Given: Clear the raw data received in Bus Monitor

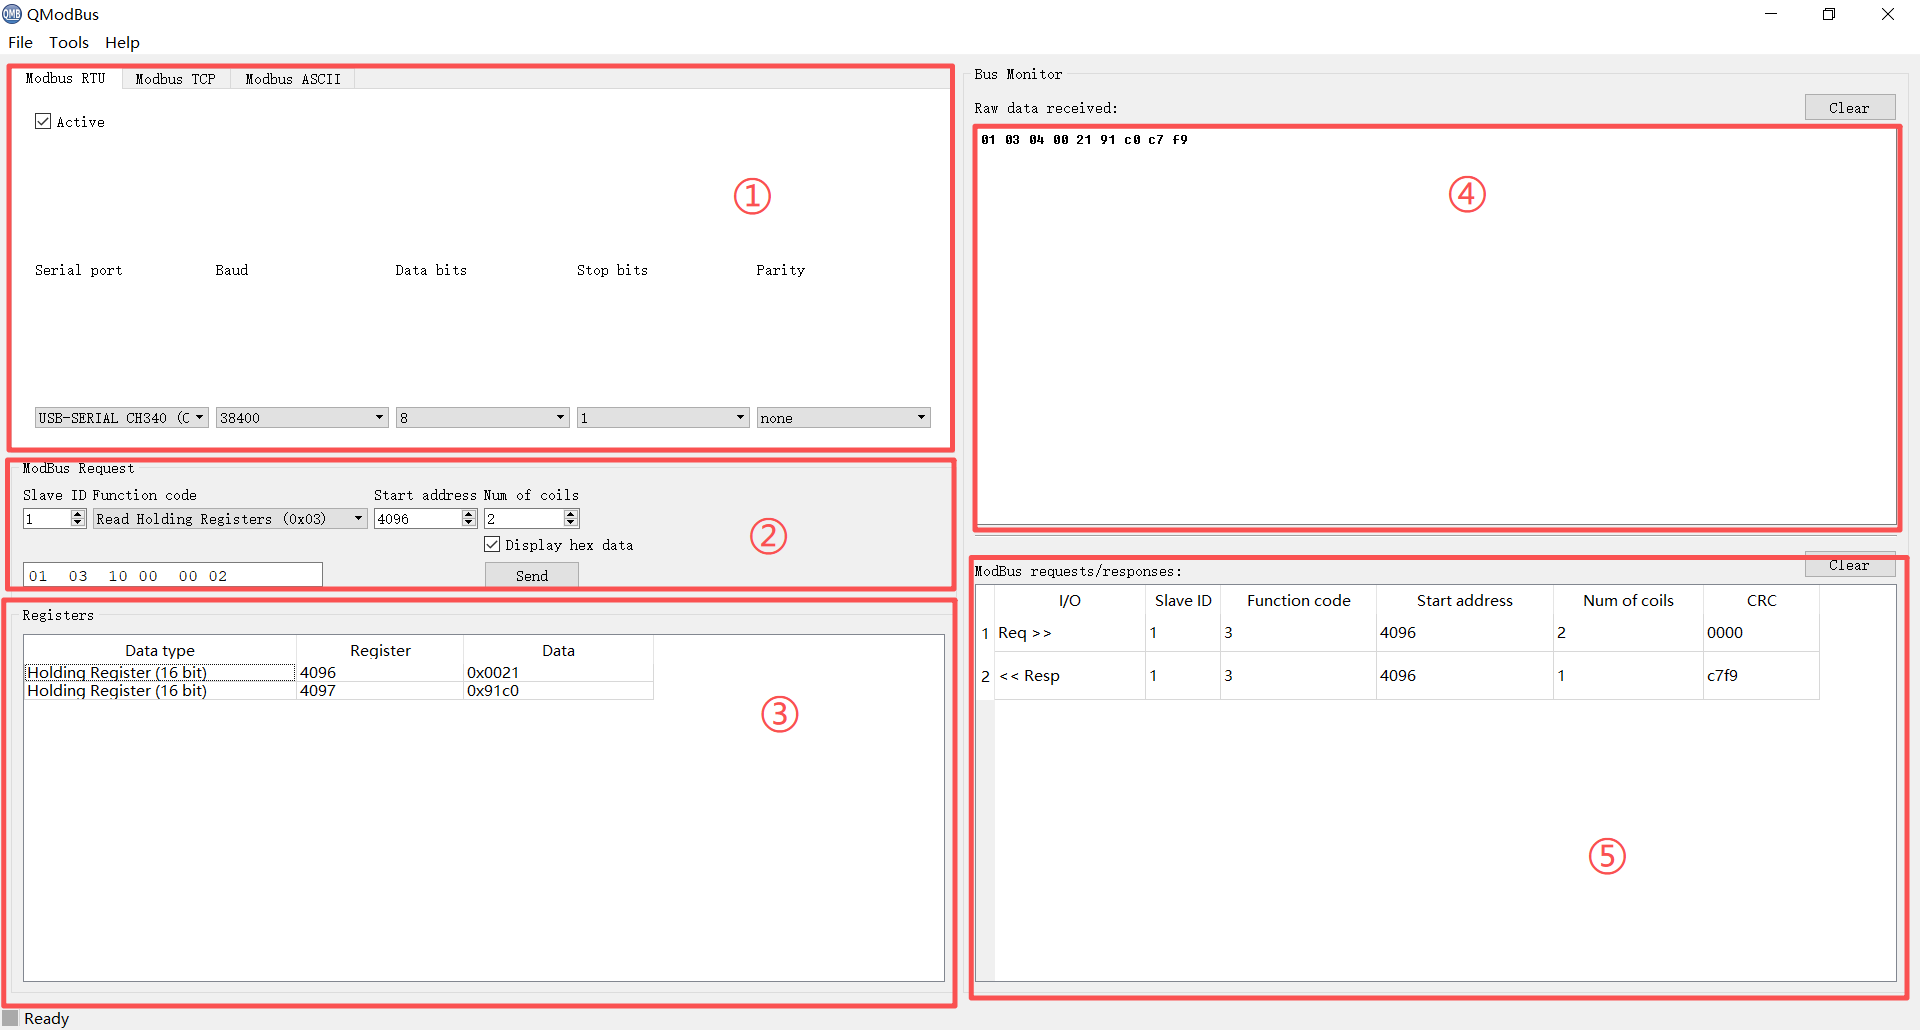Looking at the screenshot, I should (x=1850, y=107).
